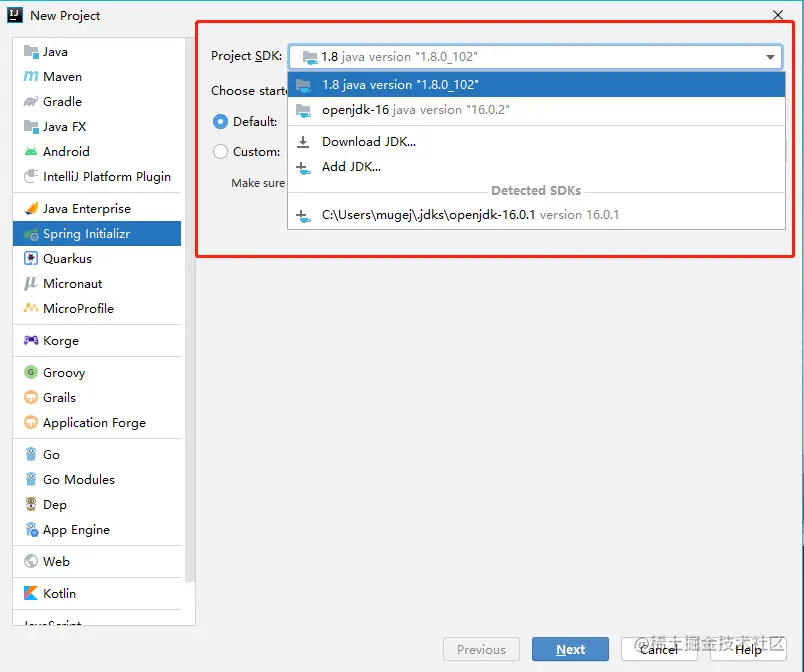Select Go Modules in the list

[97, 479]
